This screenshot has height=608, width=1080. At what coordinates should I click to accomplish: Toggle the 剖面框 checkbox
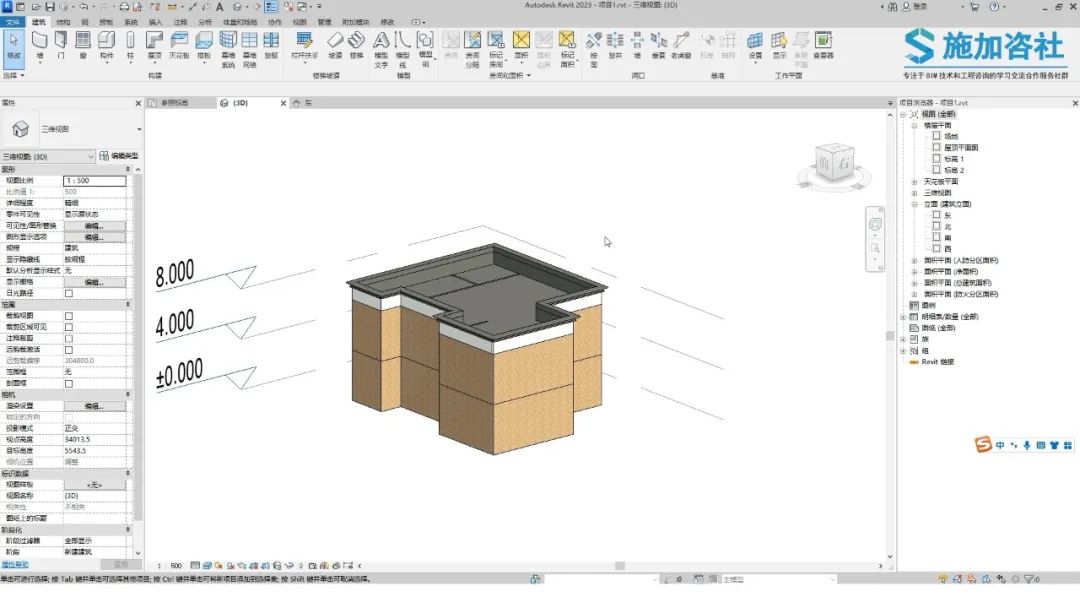(x=69, y=384)
